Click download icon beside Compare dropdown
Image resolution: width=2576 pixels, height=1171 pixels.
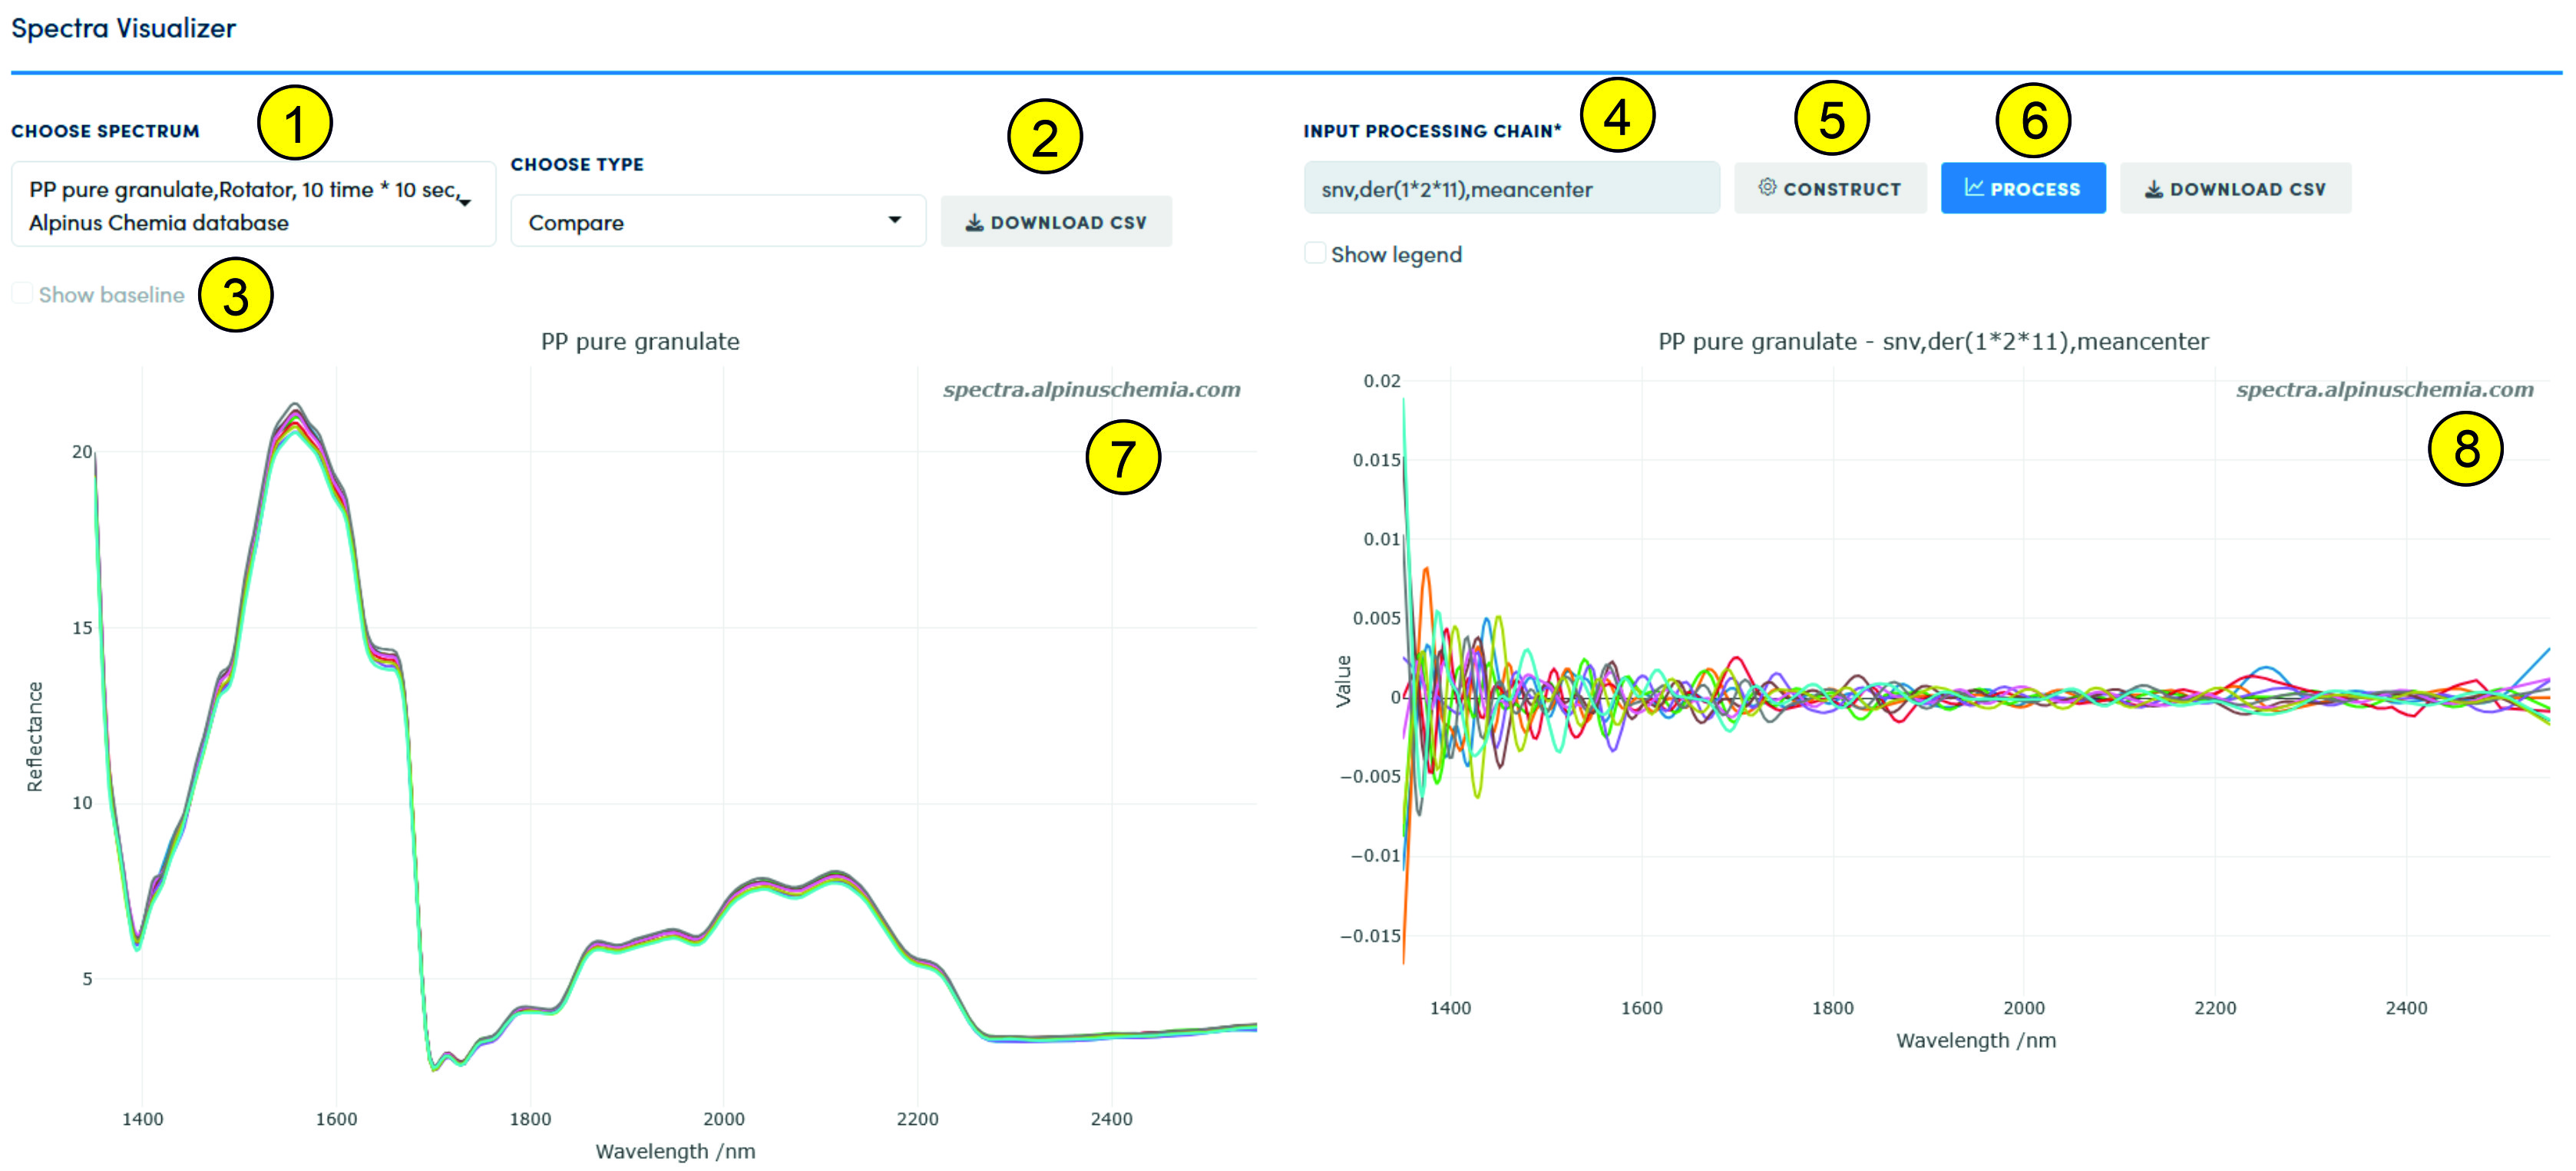click(x=974, y=222)
